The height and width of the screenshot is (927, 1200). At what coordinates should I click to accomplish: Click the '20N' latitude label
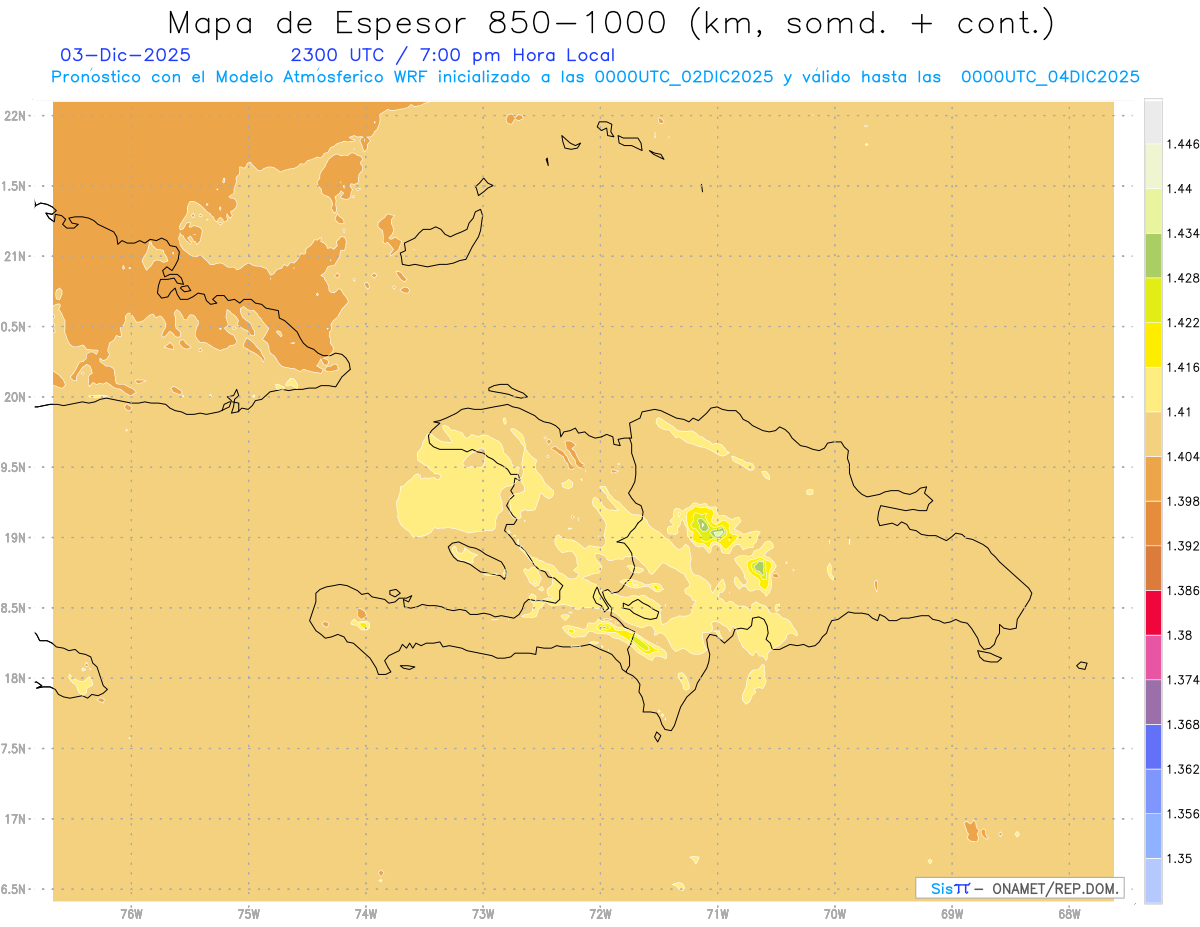tap(15, 397)
